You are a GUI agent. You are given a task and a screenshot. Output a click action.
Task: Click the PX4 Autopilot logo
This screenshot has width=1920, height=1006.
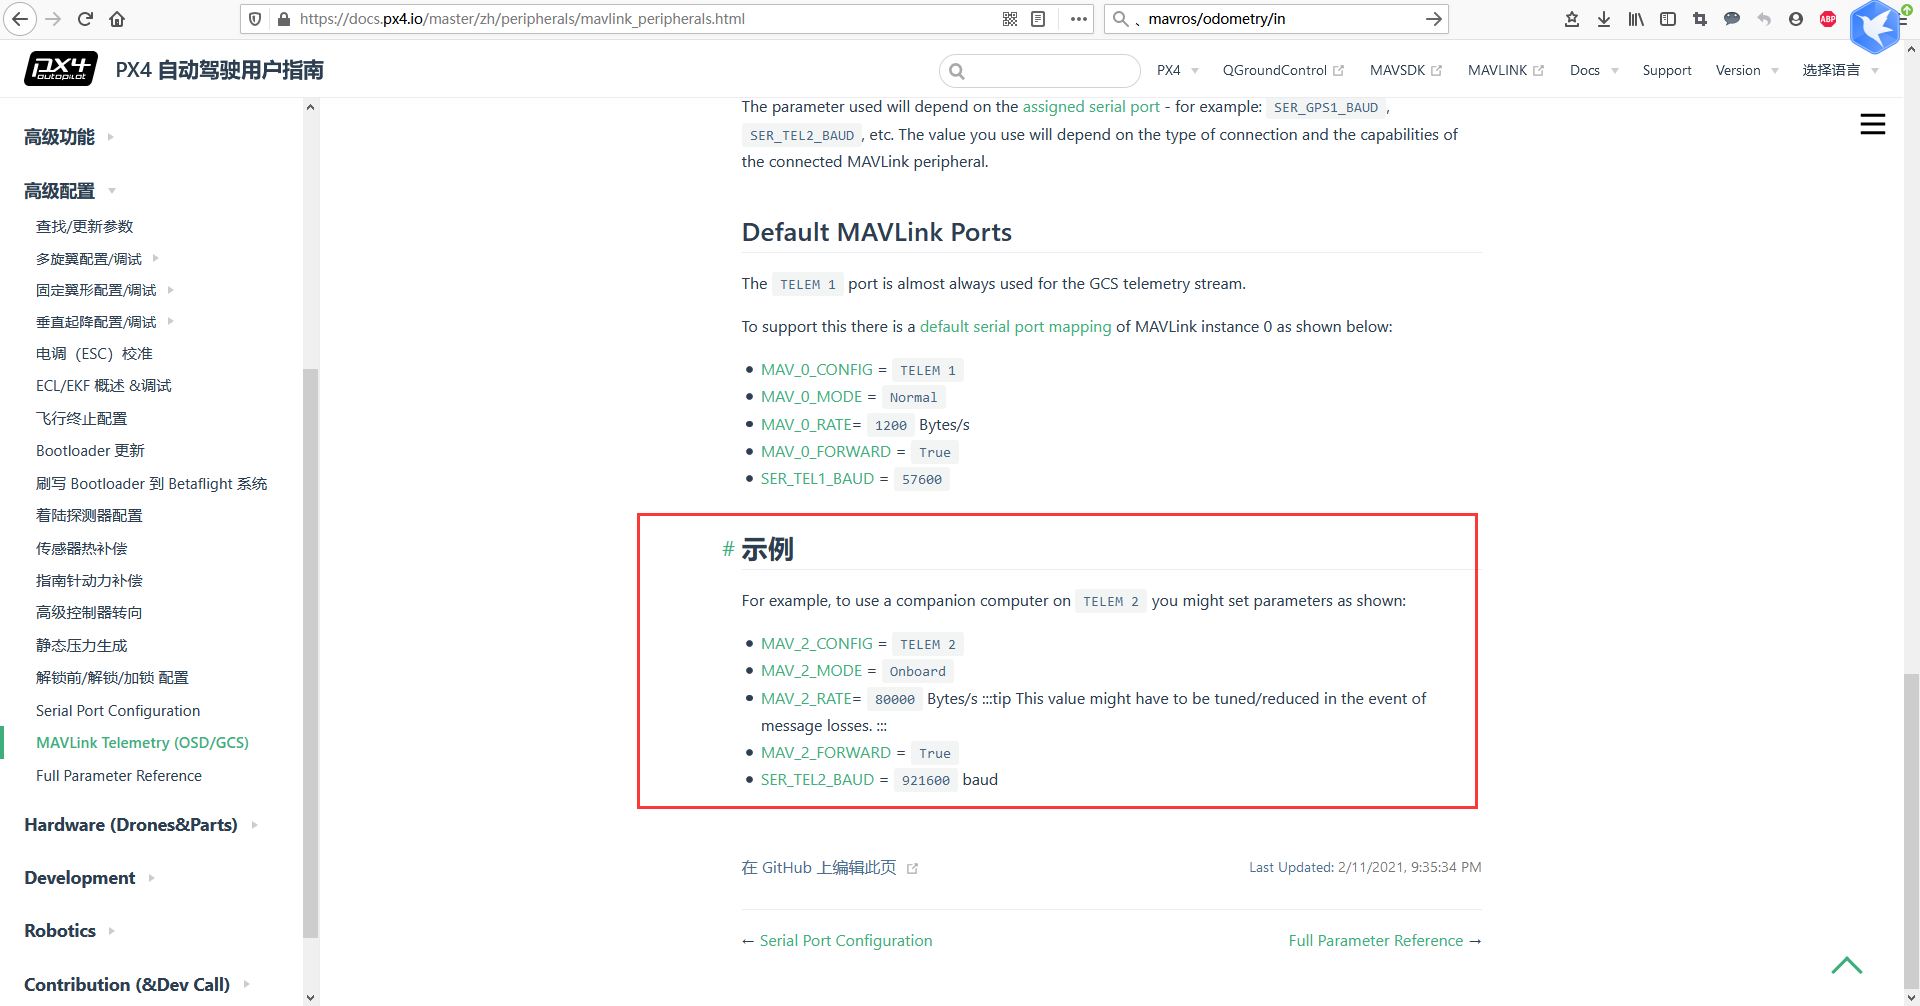pyautogui.click(x=60, y=68)
